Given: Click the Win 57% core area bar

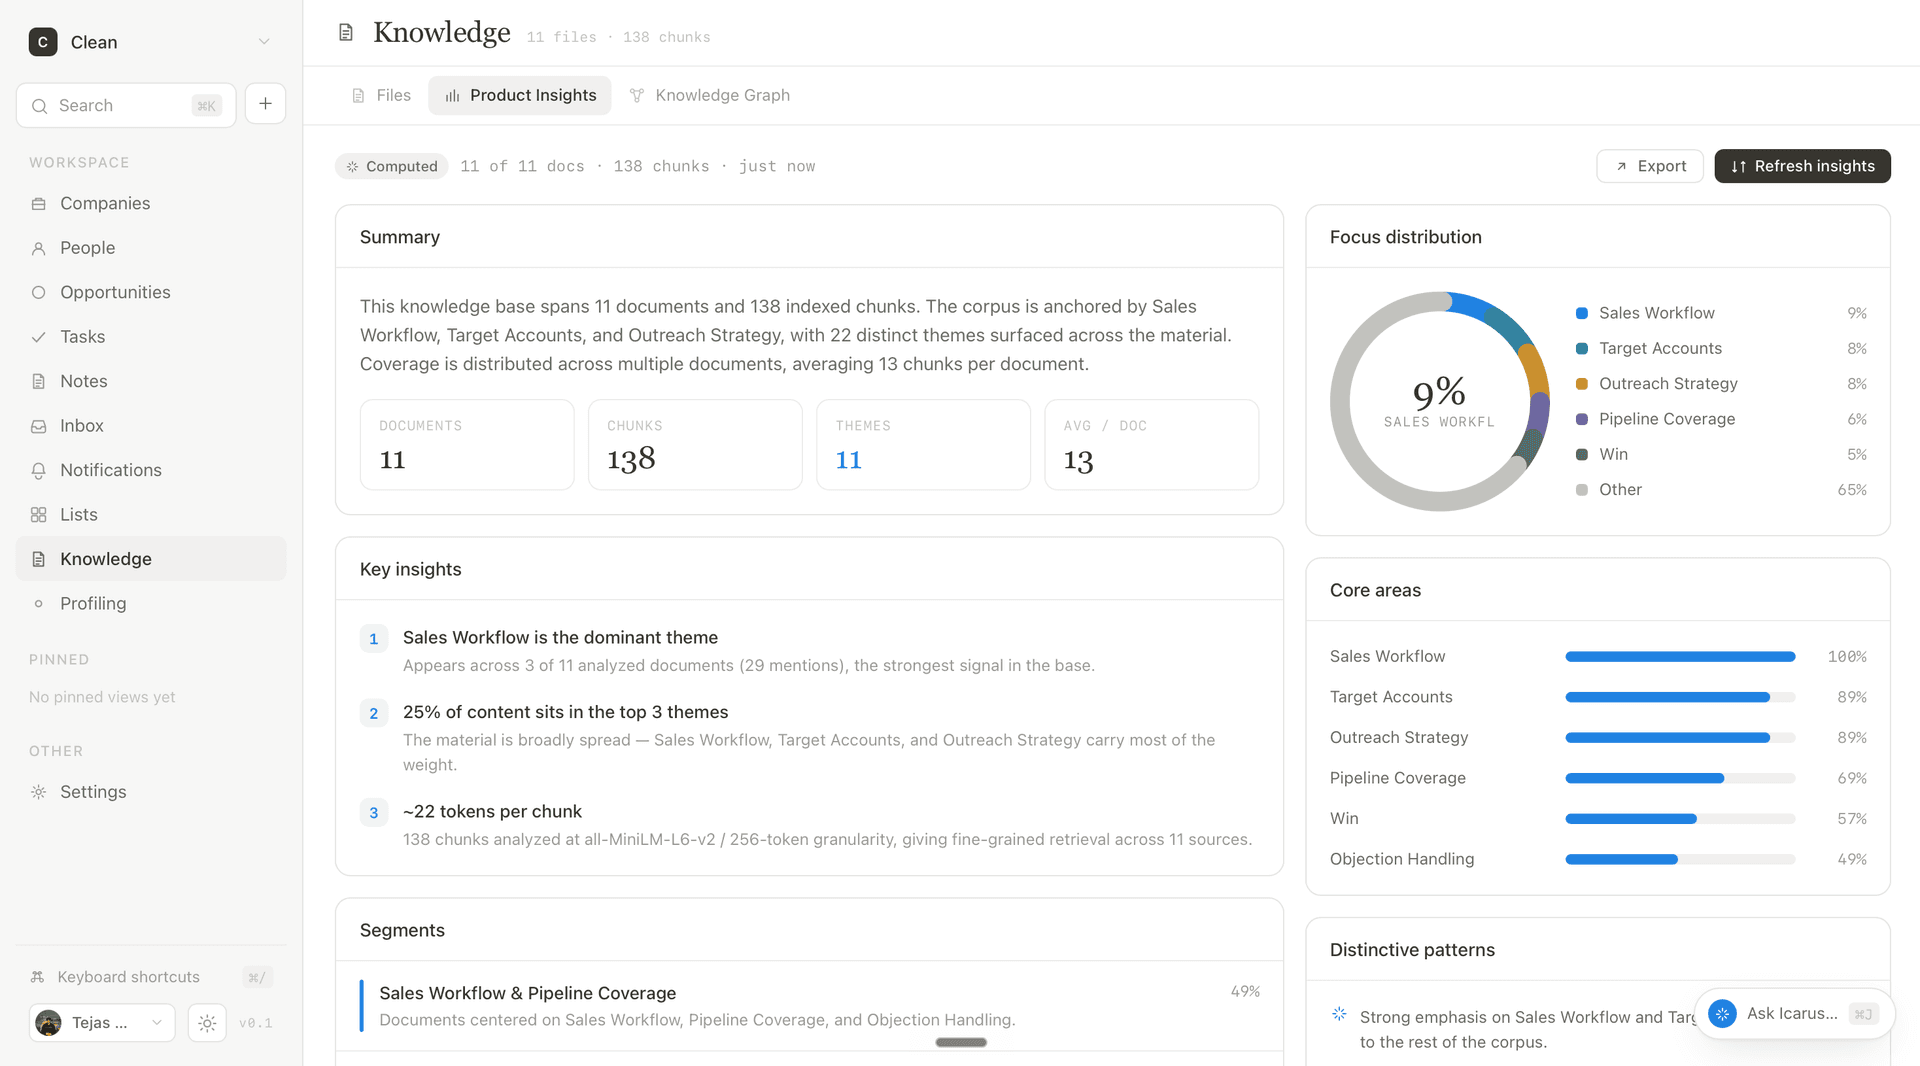Looking at the screenshot, I should [x=1680, y=819].
